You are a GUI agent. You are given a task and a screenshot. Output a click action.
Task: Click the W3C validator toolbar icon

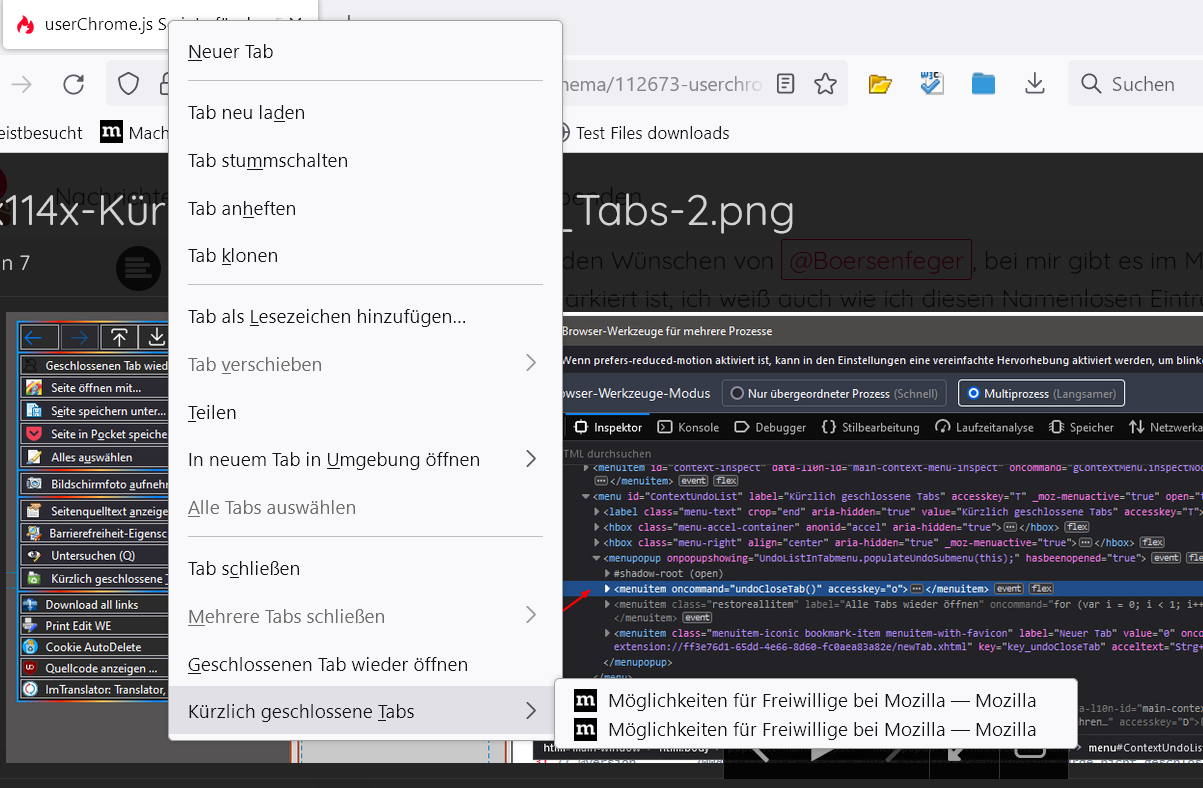(932, 84)
